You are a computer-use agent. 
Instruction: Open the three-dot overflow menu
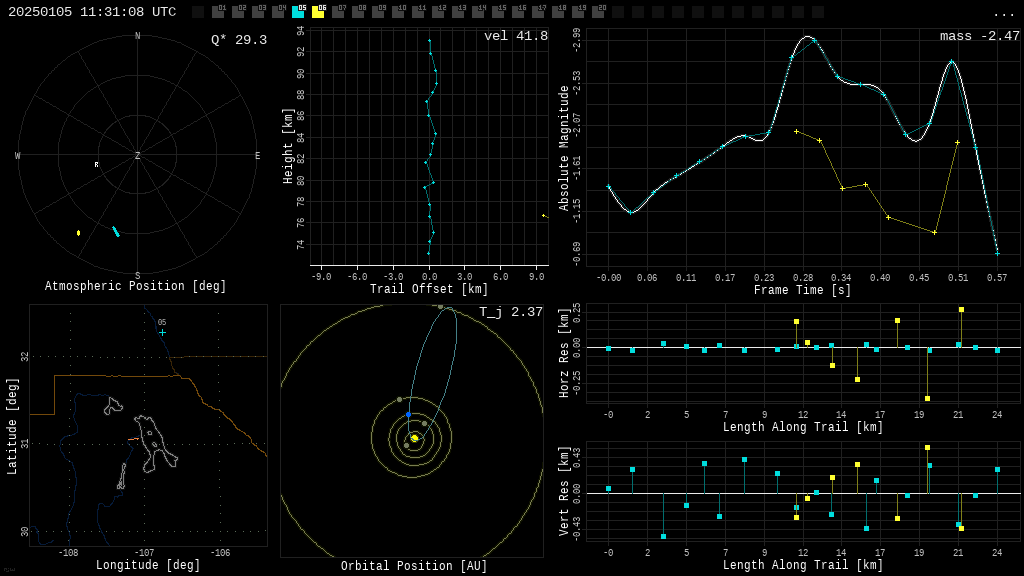(x=1003, y=13)
